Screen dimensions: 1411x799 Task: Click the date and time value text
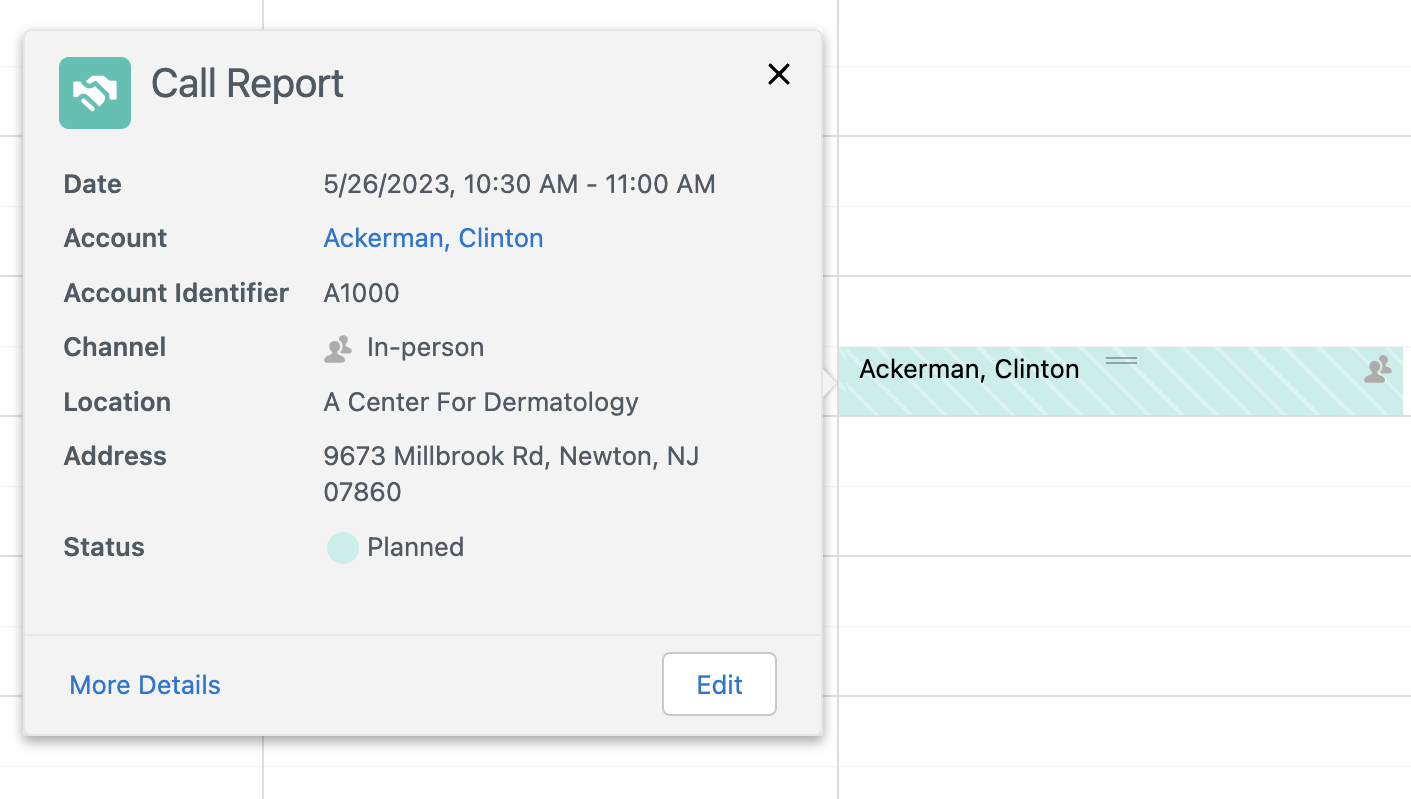pyautogui.click(x=519, y=184)
